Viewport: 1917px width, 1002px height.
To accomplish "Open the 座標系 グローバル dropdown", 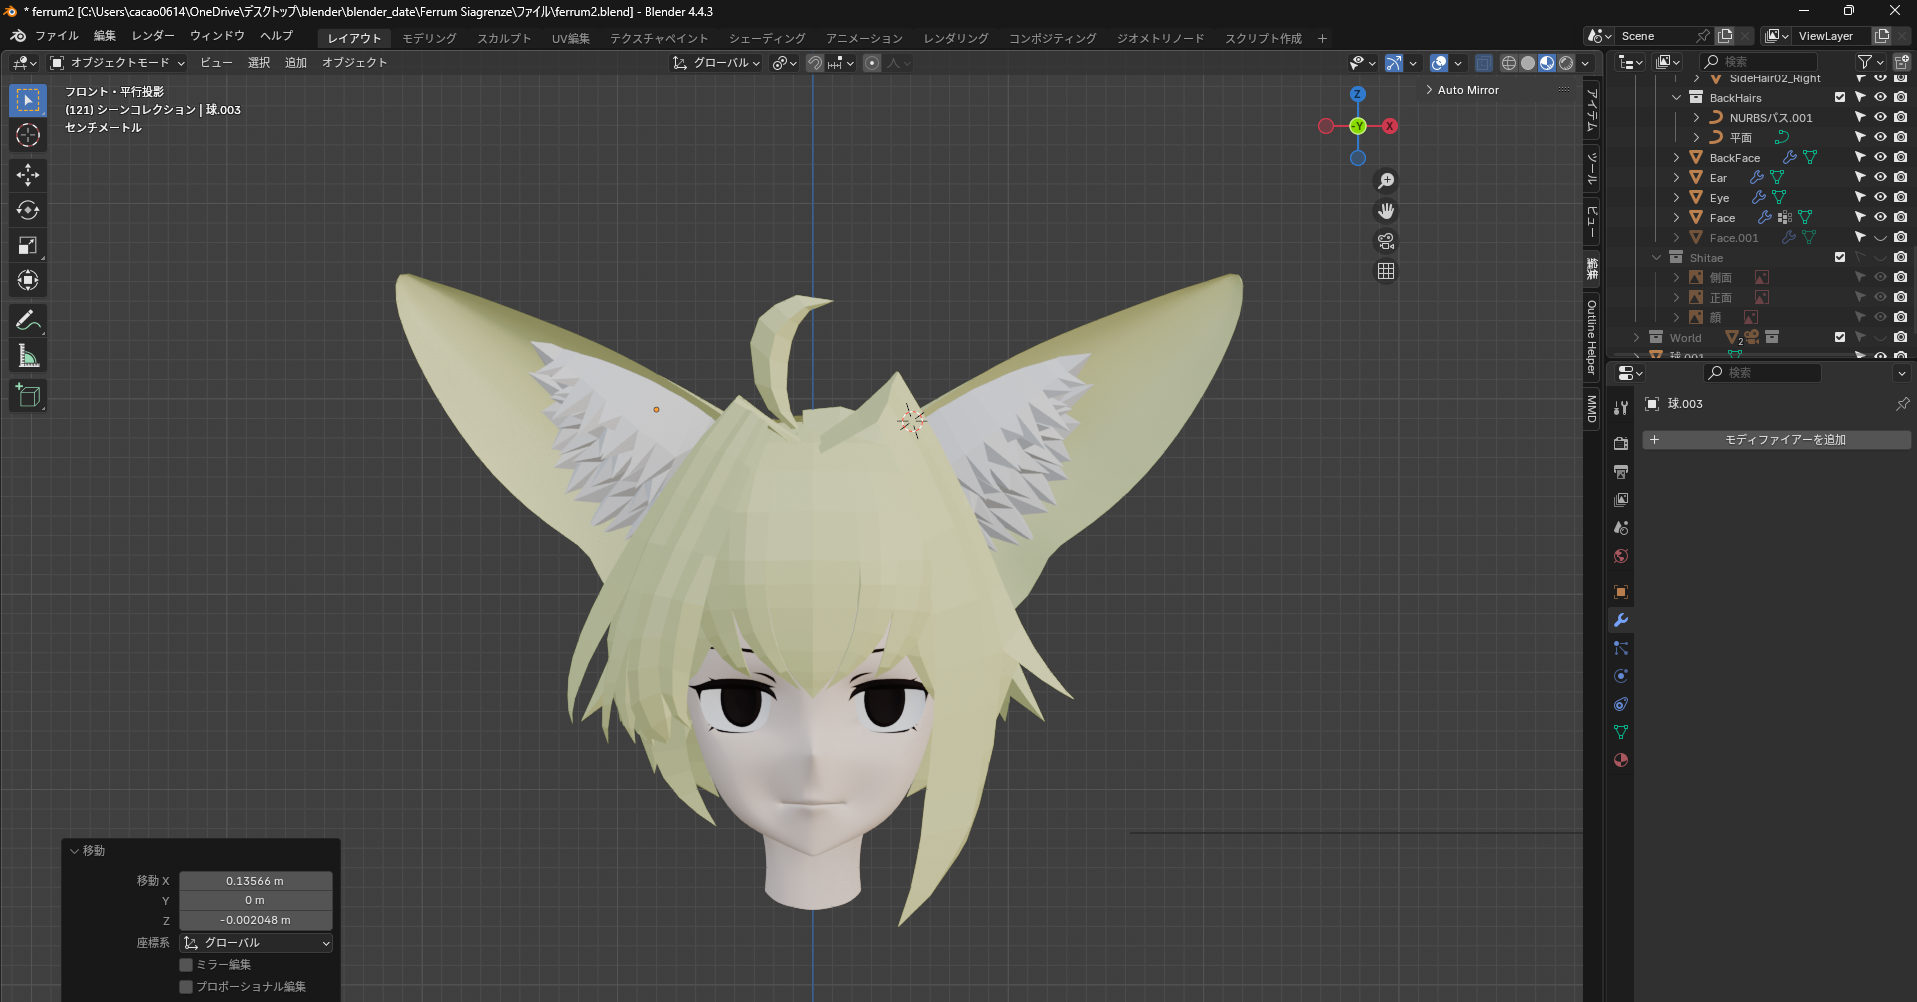I will [256, 943].
